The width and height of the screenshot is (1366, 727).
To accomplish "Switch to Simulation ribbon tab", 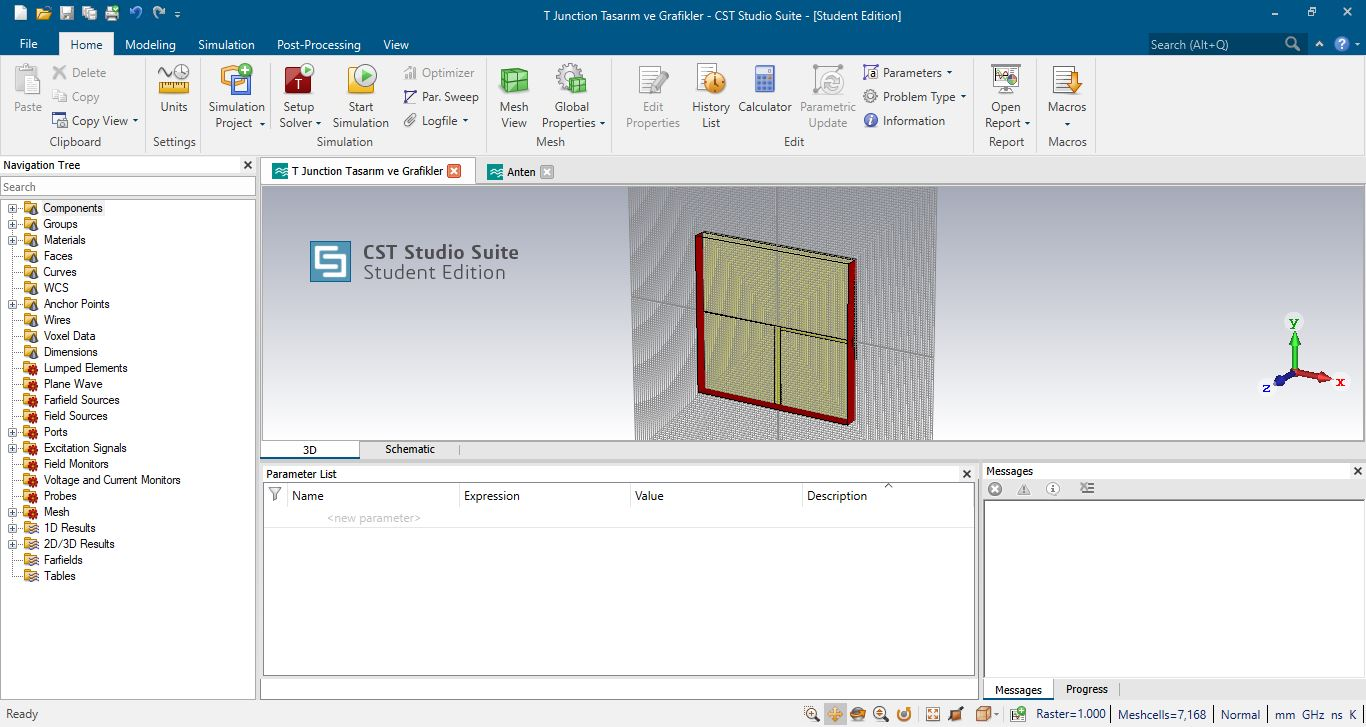I will [x=226, y=44].
